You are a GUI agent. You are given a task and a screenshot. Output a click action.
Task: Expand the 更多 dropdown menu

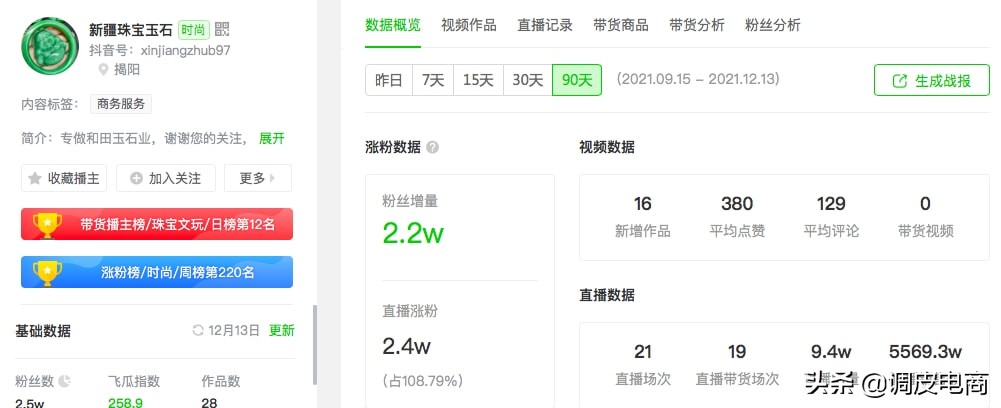(258, 178)
